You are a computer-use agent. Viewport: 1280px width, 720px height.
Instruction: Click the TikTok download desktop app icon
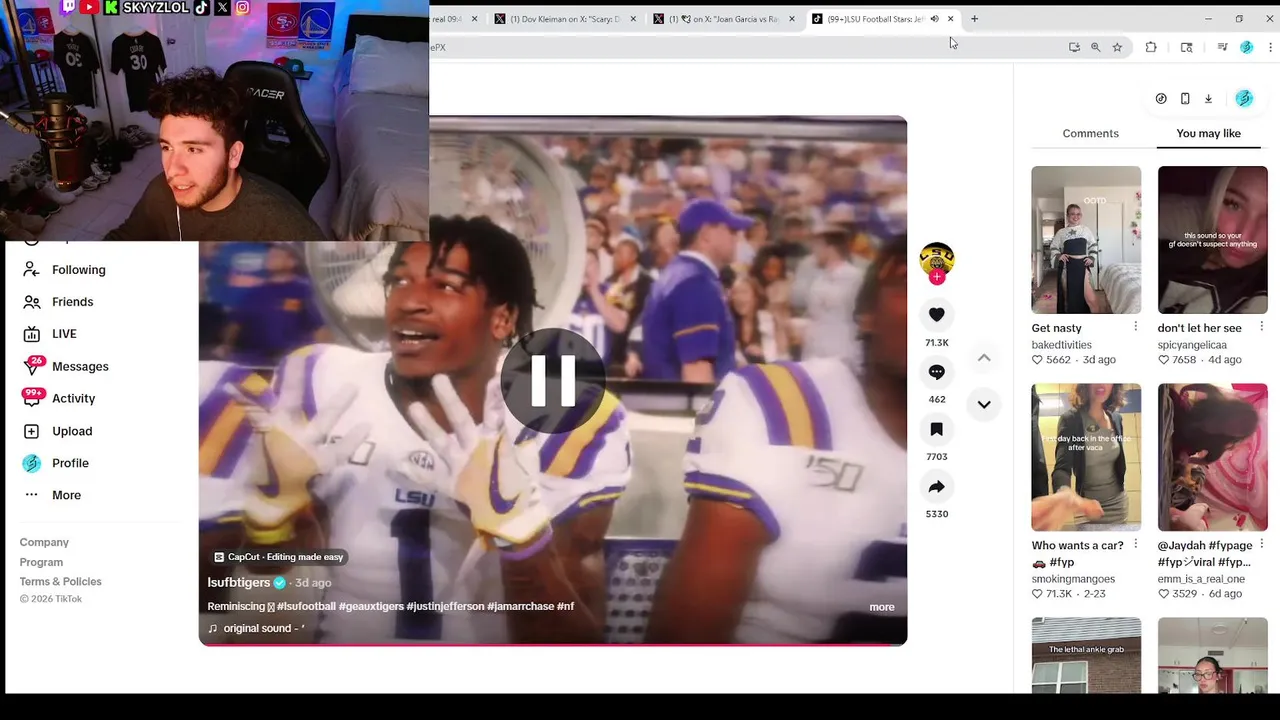[x=1208, y=99]
